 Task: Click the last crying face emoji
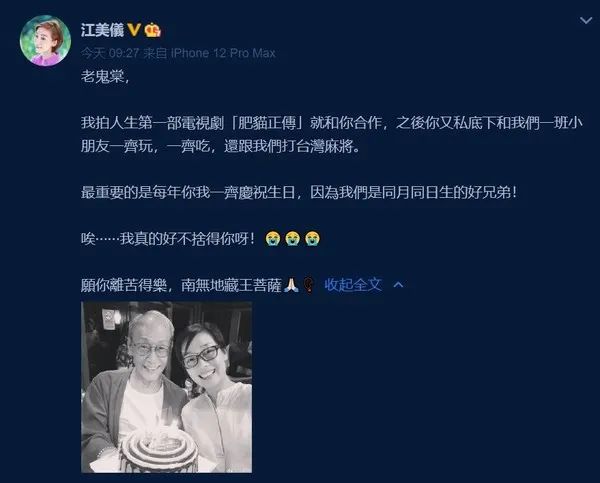click(x=313, y=238)
